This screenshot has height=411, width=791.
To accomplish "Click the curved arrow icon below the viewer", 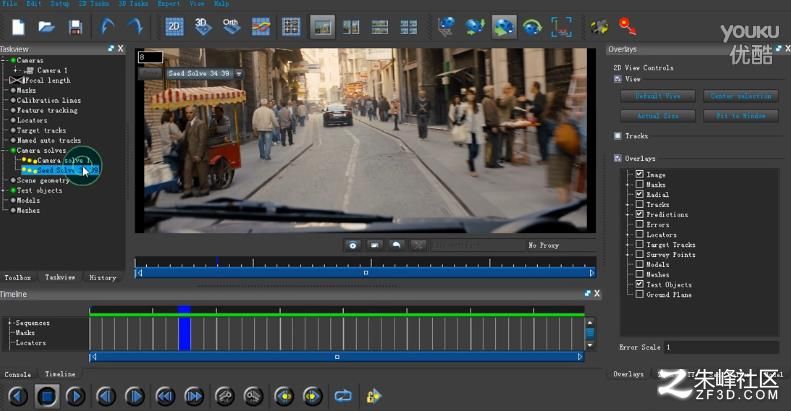I will (396, 245).
